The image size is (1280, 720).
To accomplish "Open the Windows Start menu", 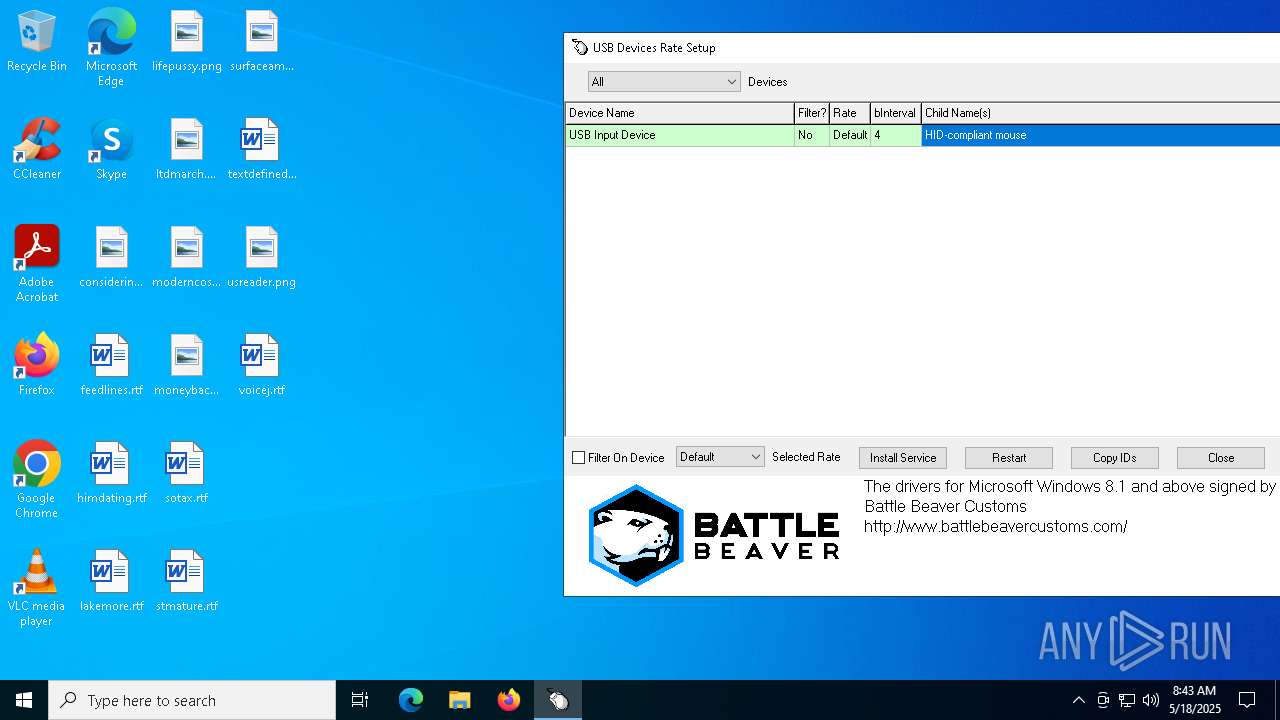I will pyautogui.click(x=24, y=700).
